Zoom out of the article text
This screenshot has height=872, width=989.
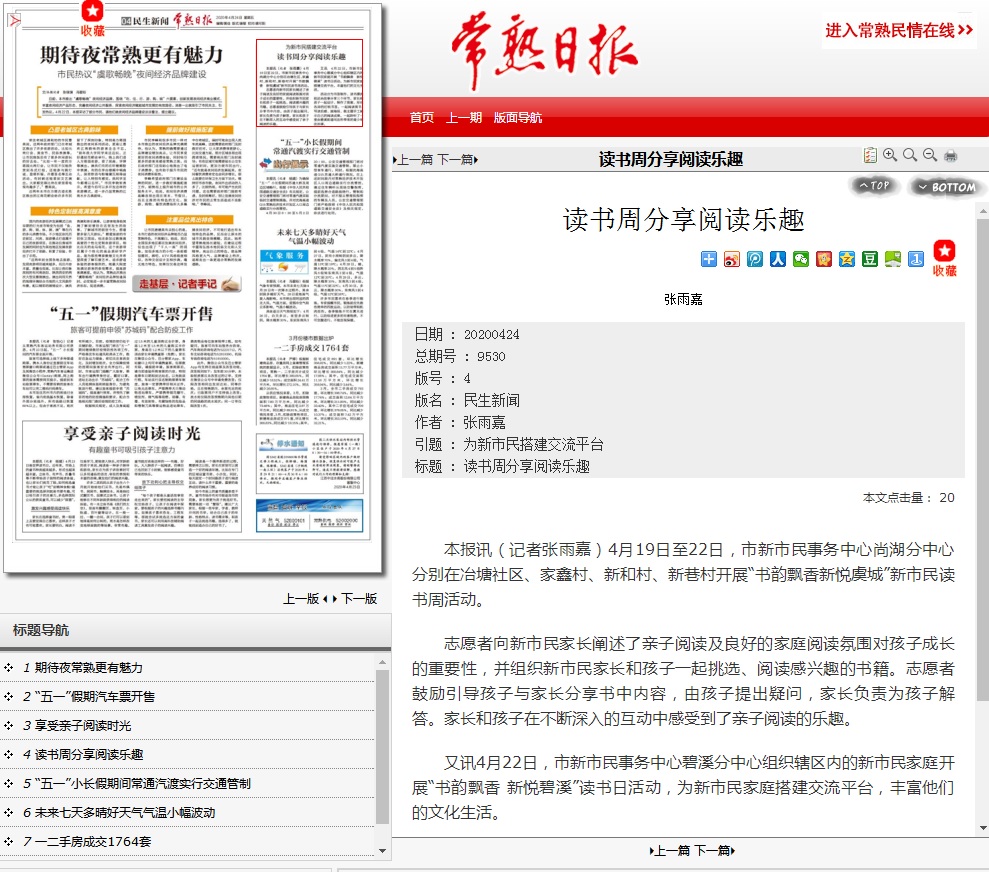coord(930,155)
